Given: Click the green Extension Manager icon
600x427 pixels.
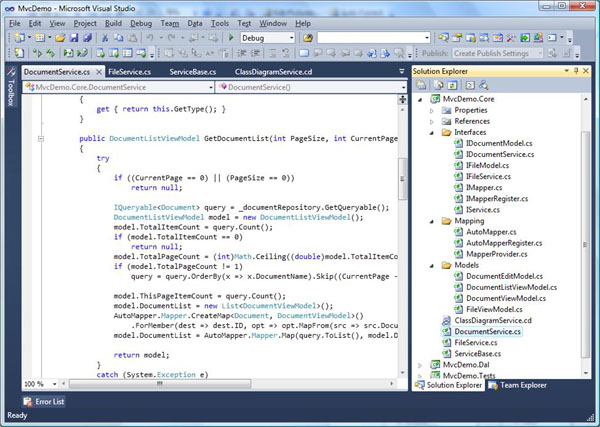Looking at the screenshot, I should coord(525,37).
